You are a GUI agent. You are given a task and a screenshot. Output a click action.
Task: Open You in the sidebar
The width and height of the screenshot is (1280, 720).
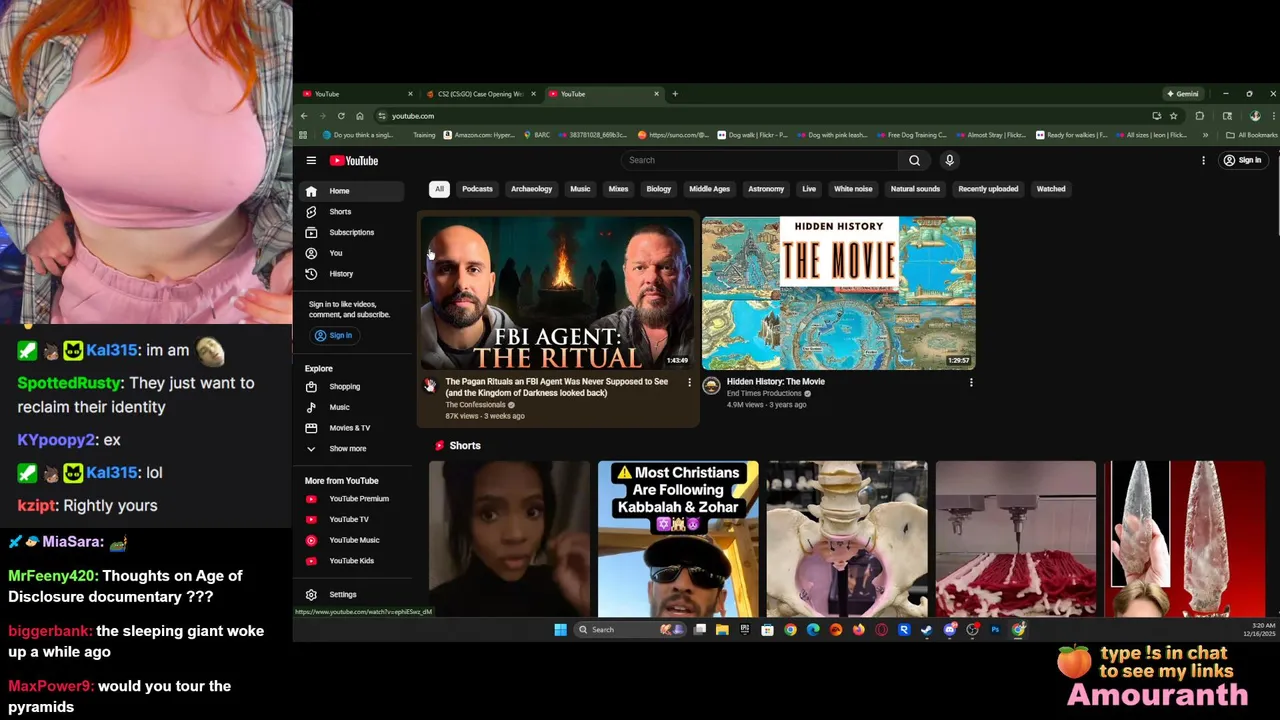[350, 253]
